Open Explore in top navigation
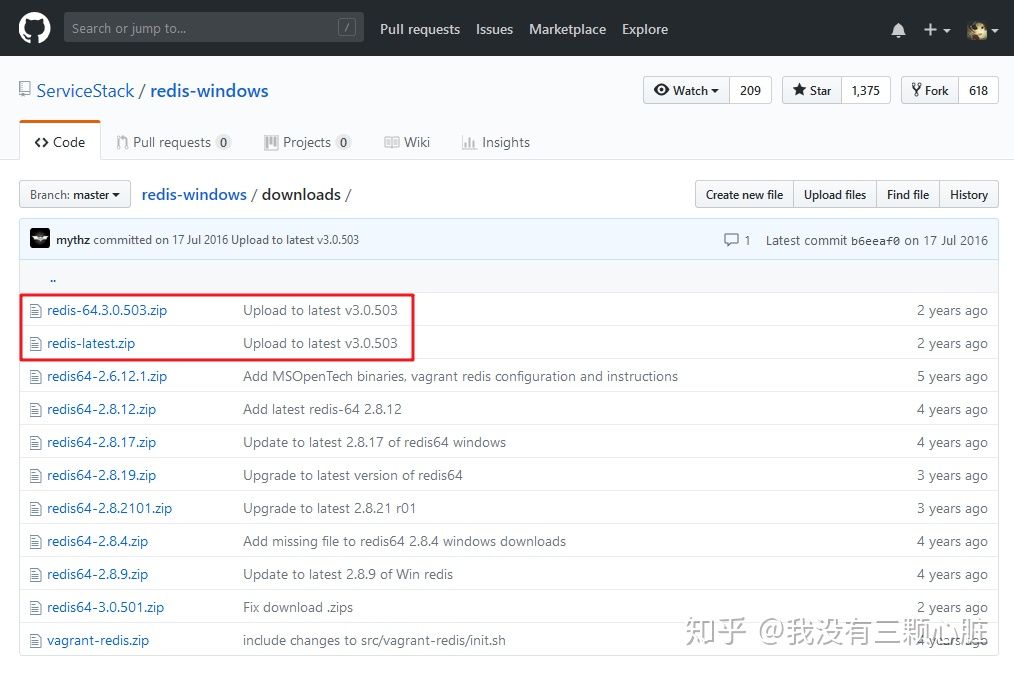 click(645, 29)
